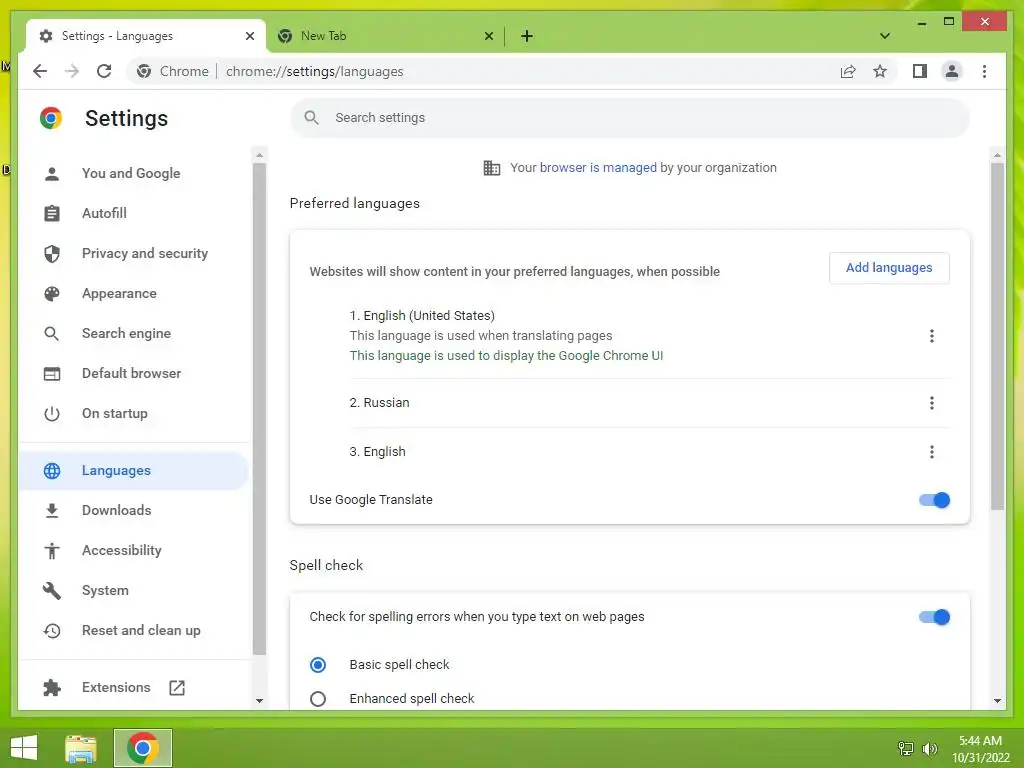Open the You and Google section

(131, 173)
